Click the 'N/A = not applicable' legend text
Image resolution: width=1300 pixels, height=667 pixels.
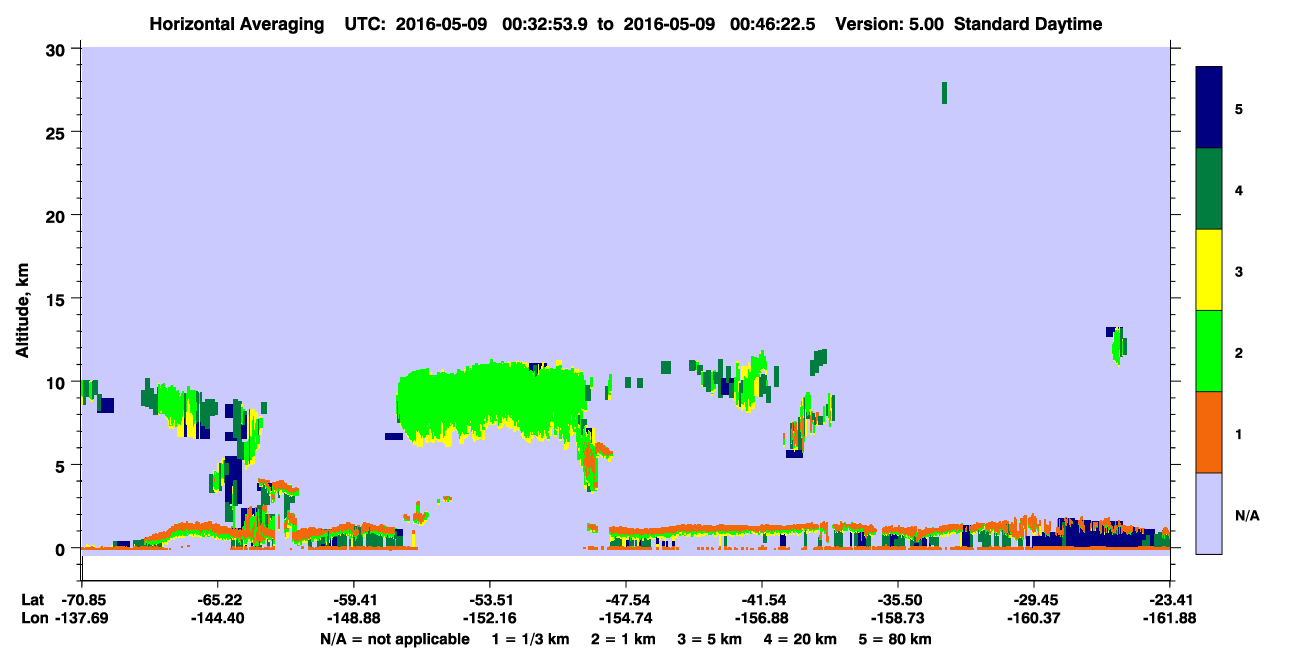tap(394, 639)
